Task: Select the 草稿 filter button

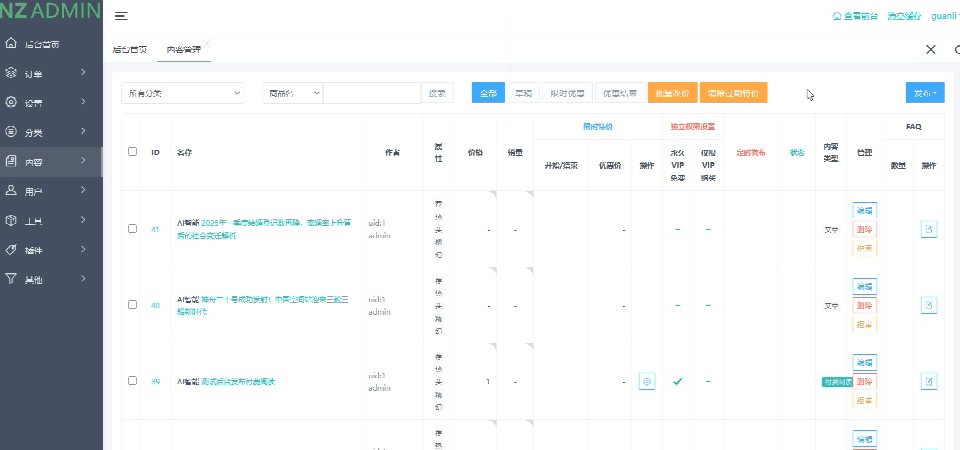Action: [523, 93]
